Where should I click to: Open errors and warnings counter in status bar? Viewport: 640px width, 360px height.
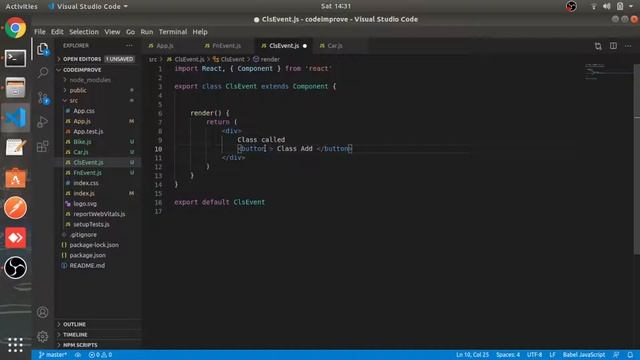click(100, 355)
